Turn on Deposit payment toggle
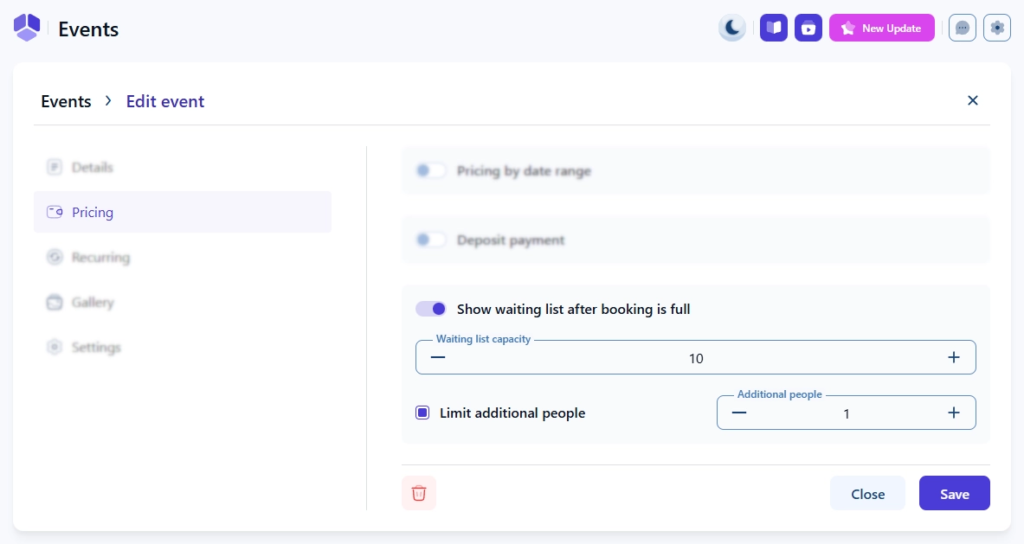Viewport: 1024px width, 544px height. [x=431, y=240]
